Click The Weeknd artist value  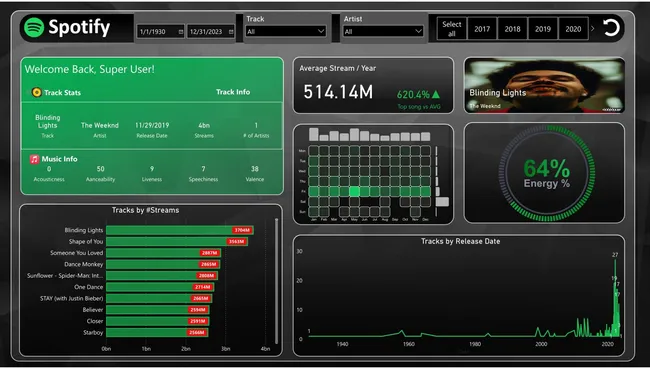pyautogui.click(x=99, y=125)
